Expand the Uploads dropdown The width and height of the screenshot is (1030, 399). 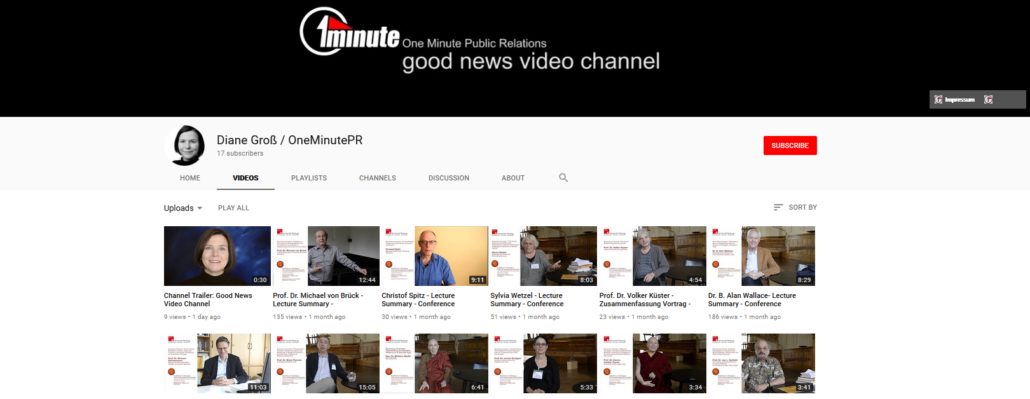[x=183, y=208]
